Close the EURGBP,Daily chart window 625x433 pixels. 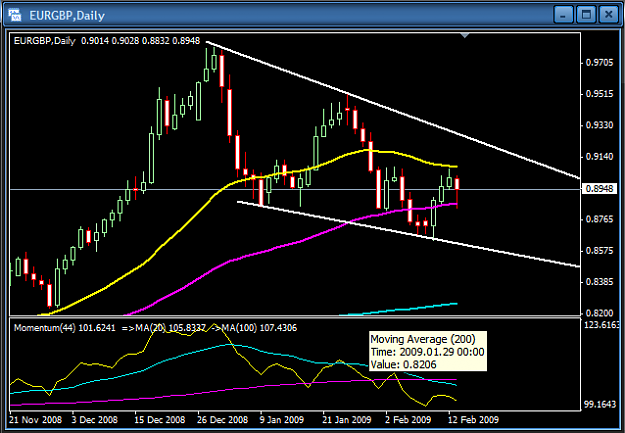pyautogui.click(x=609, y=15)
